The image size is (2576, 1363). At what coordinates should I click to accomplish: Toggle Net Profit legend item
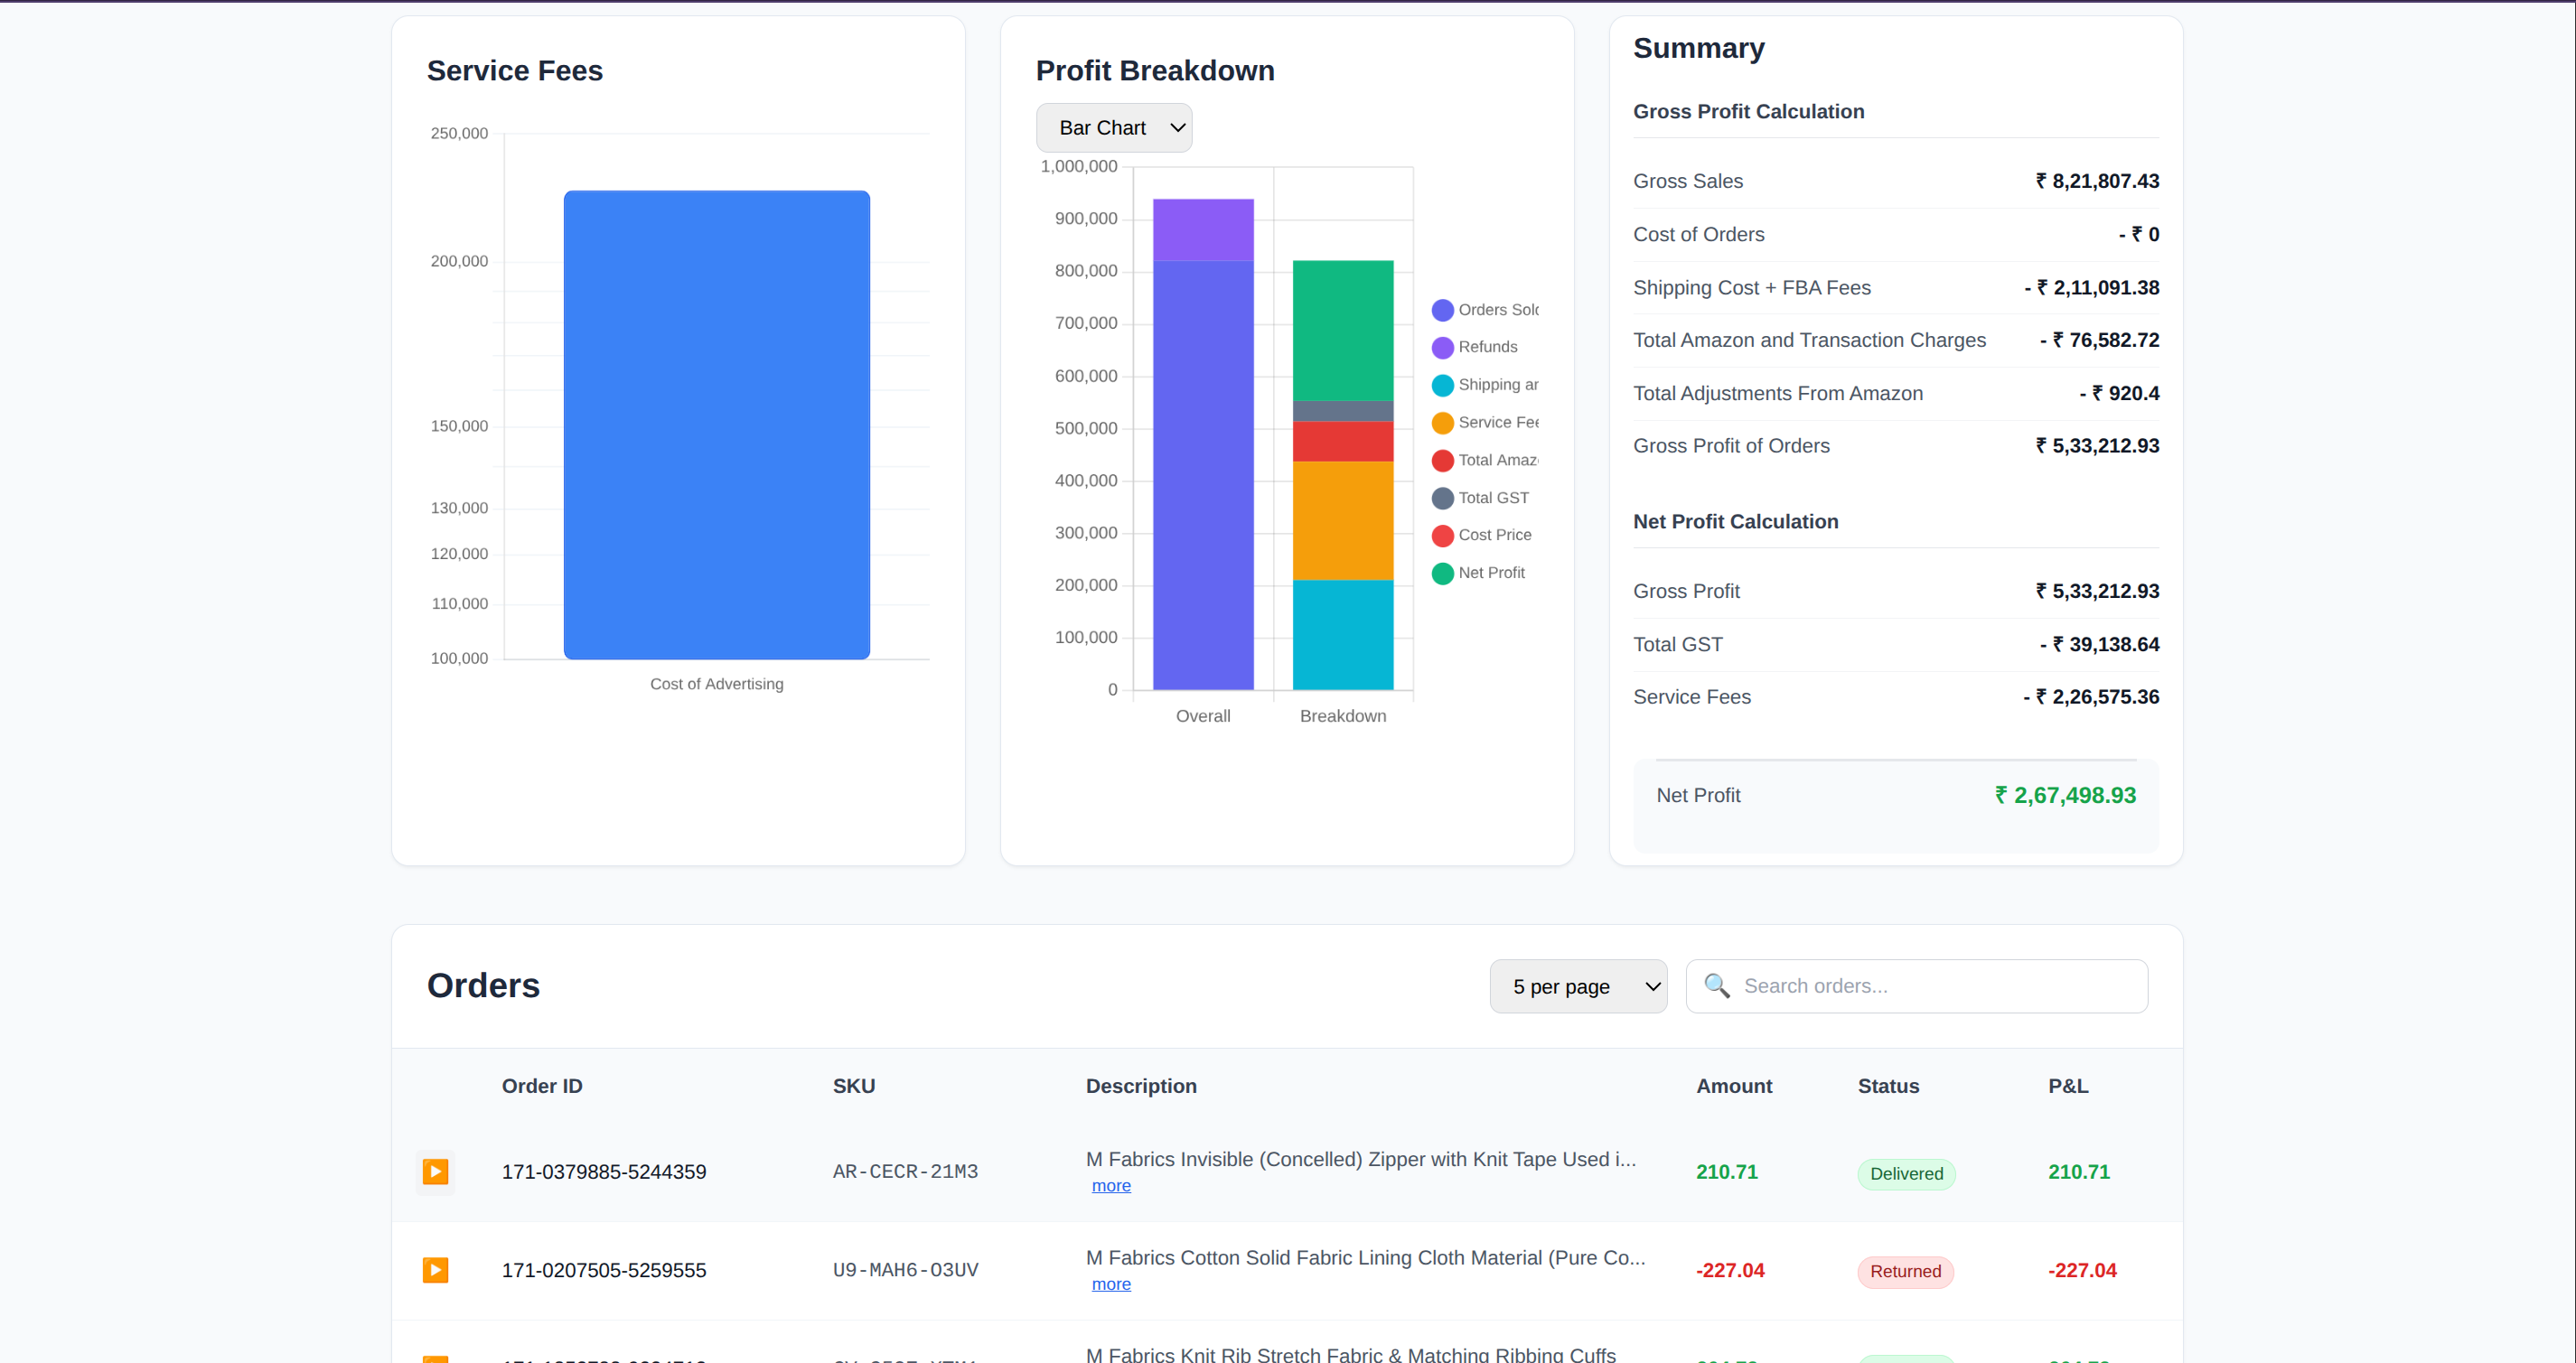[x=1479, y=573]
